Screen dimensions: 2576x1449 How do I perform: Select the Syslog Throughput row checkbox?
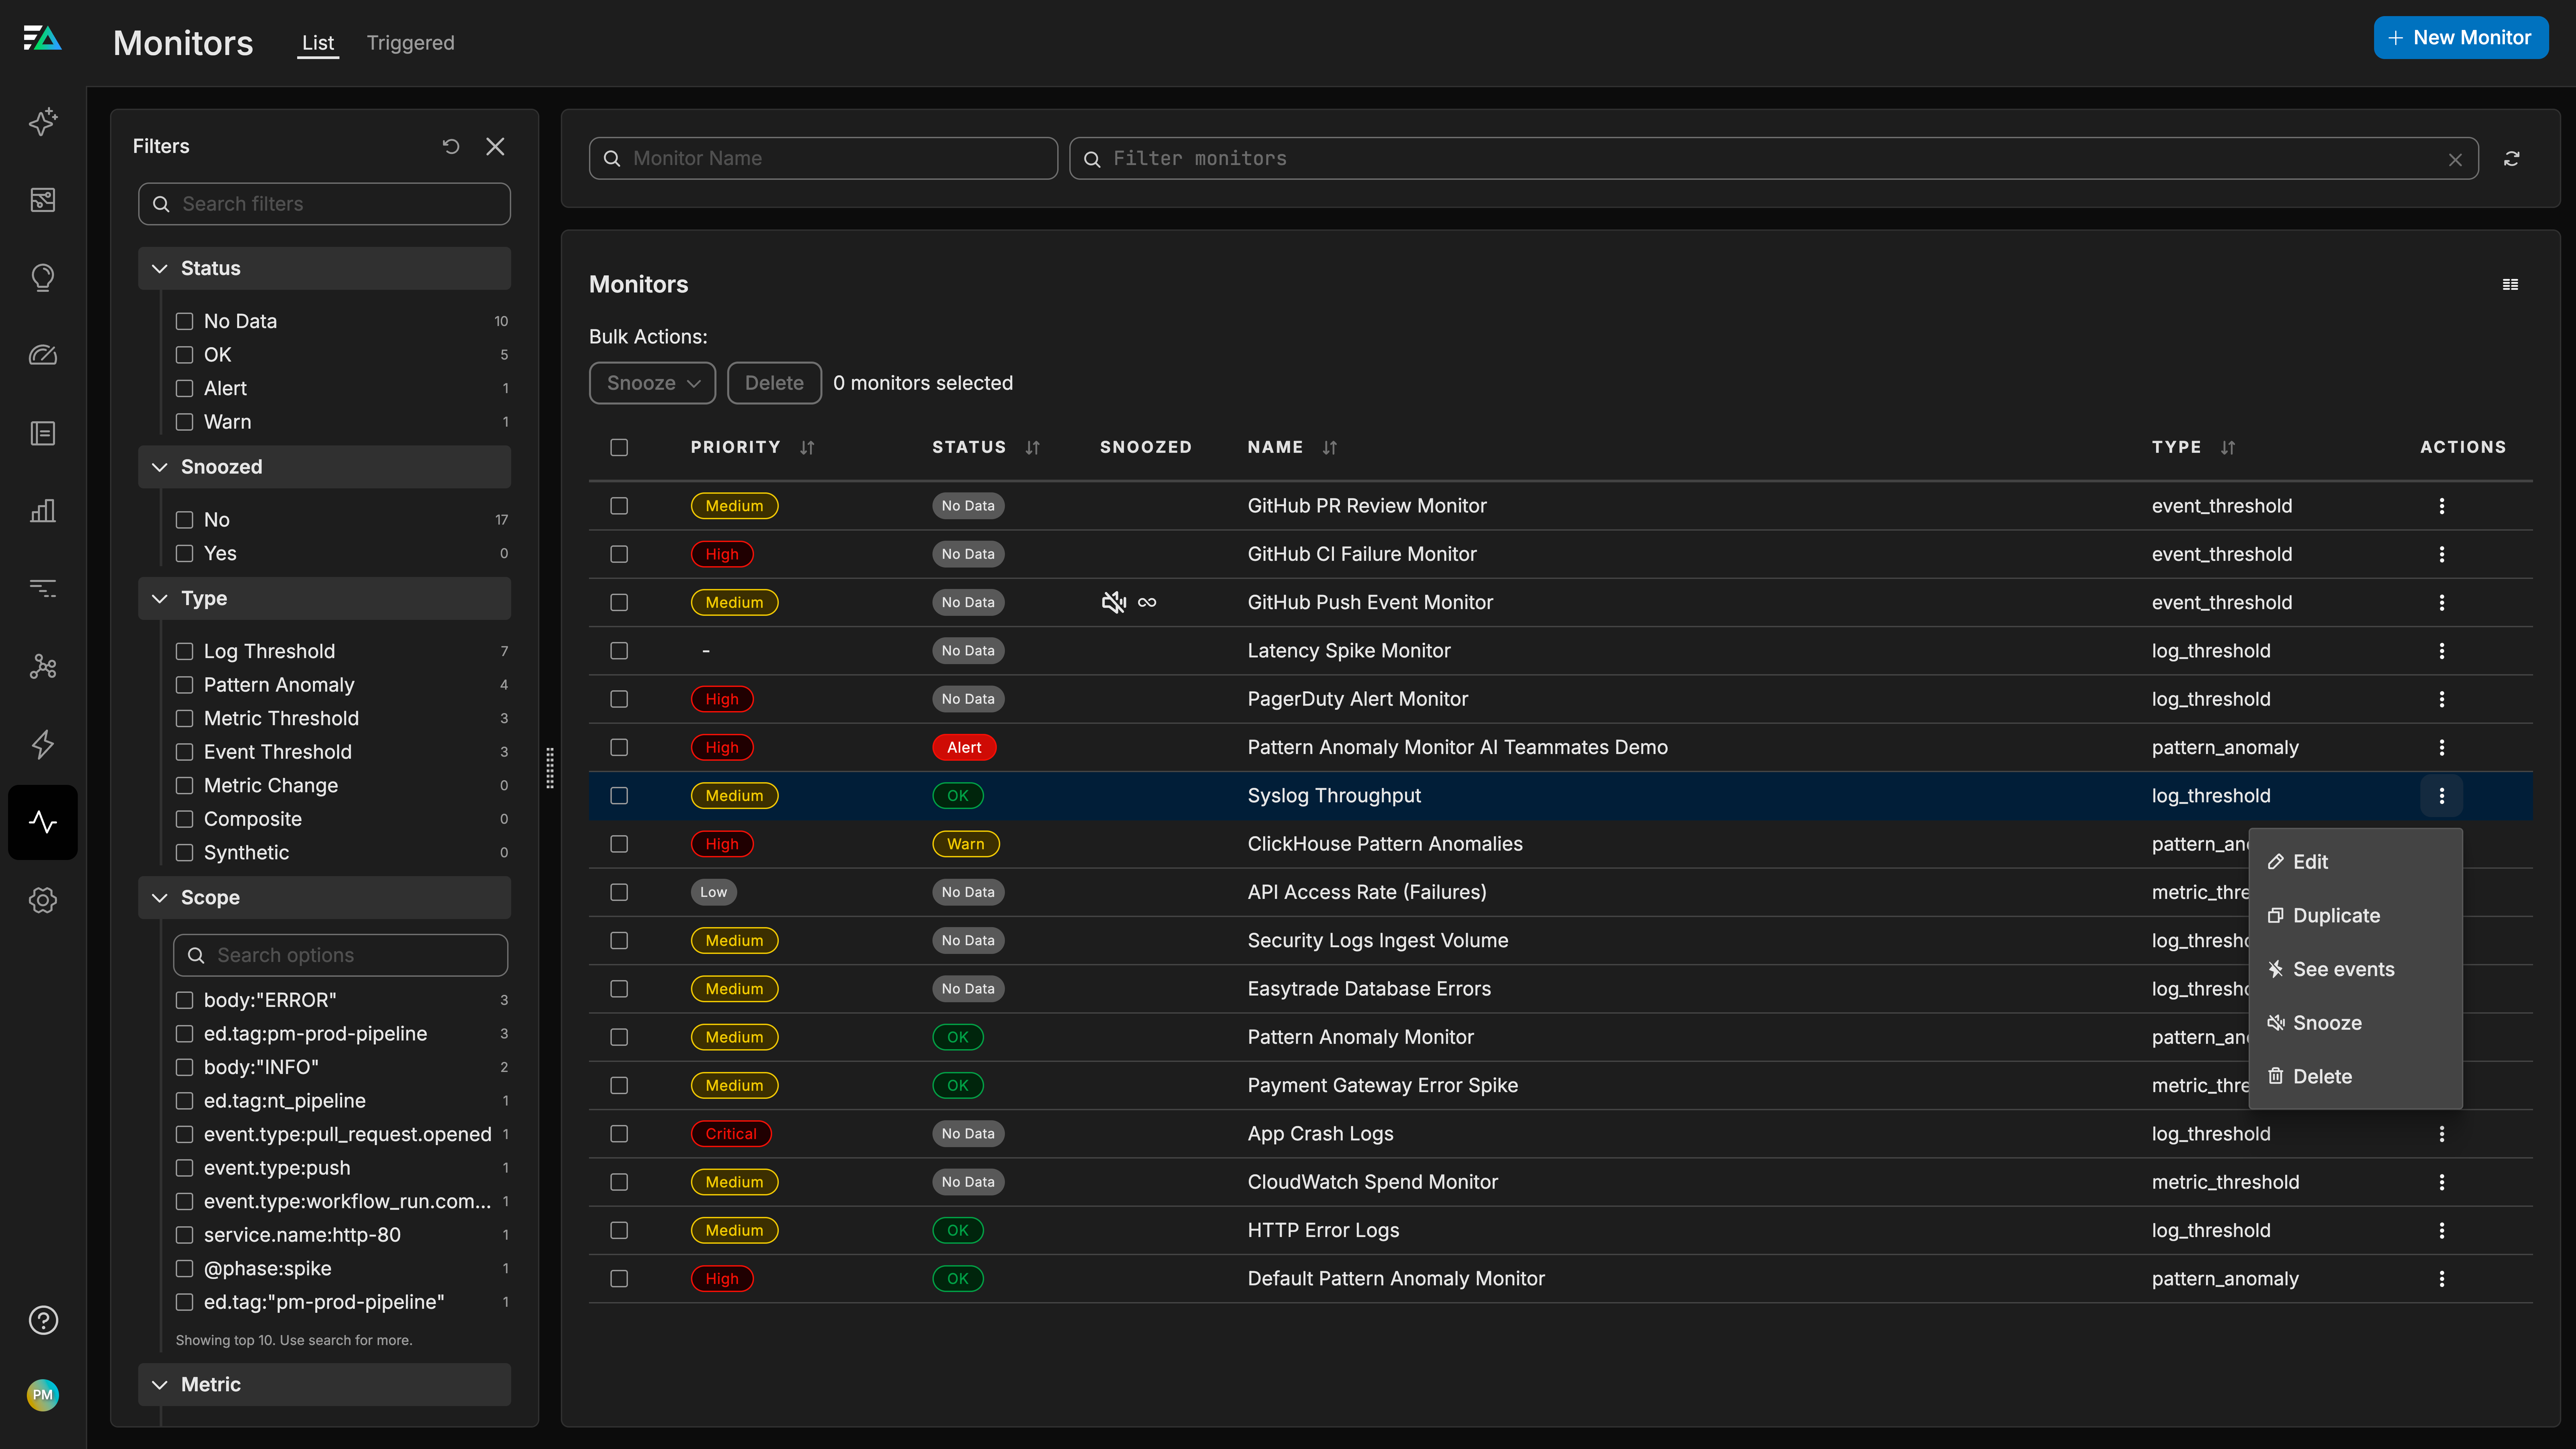(619, 796)
